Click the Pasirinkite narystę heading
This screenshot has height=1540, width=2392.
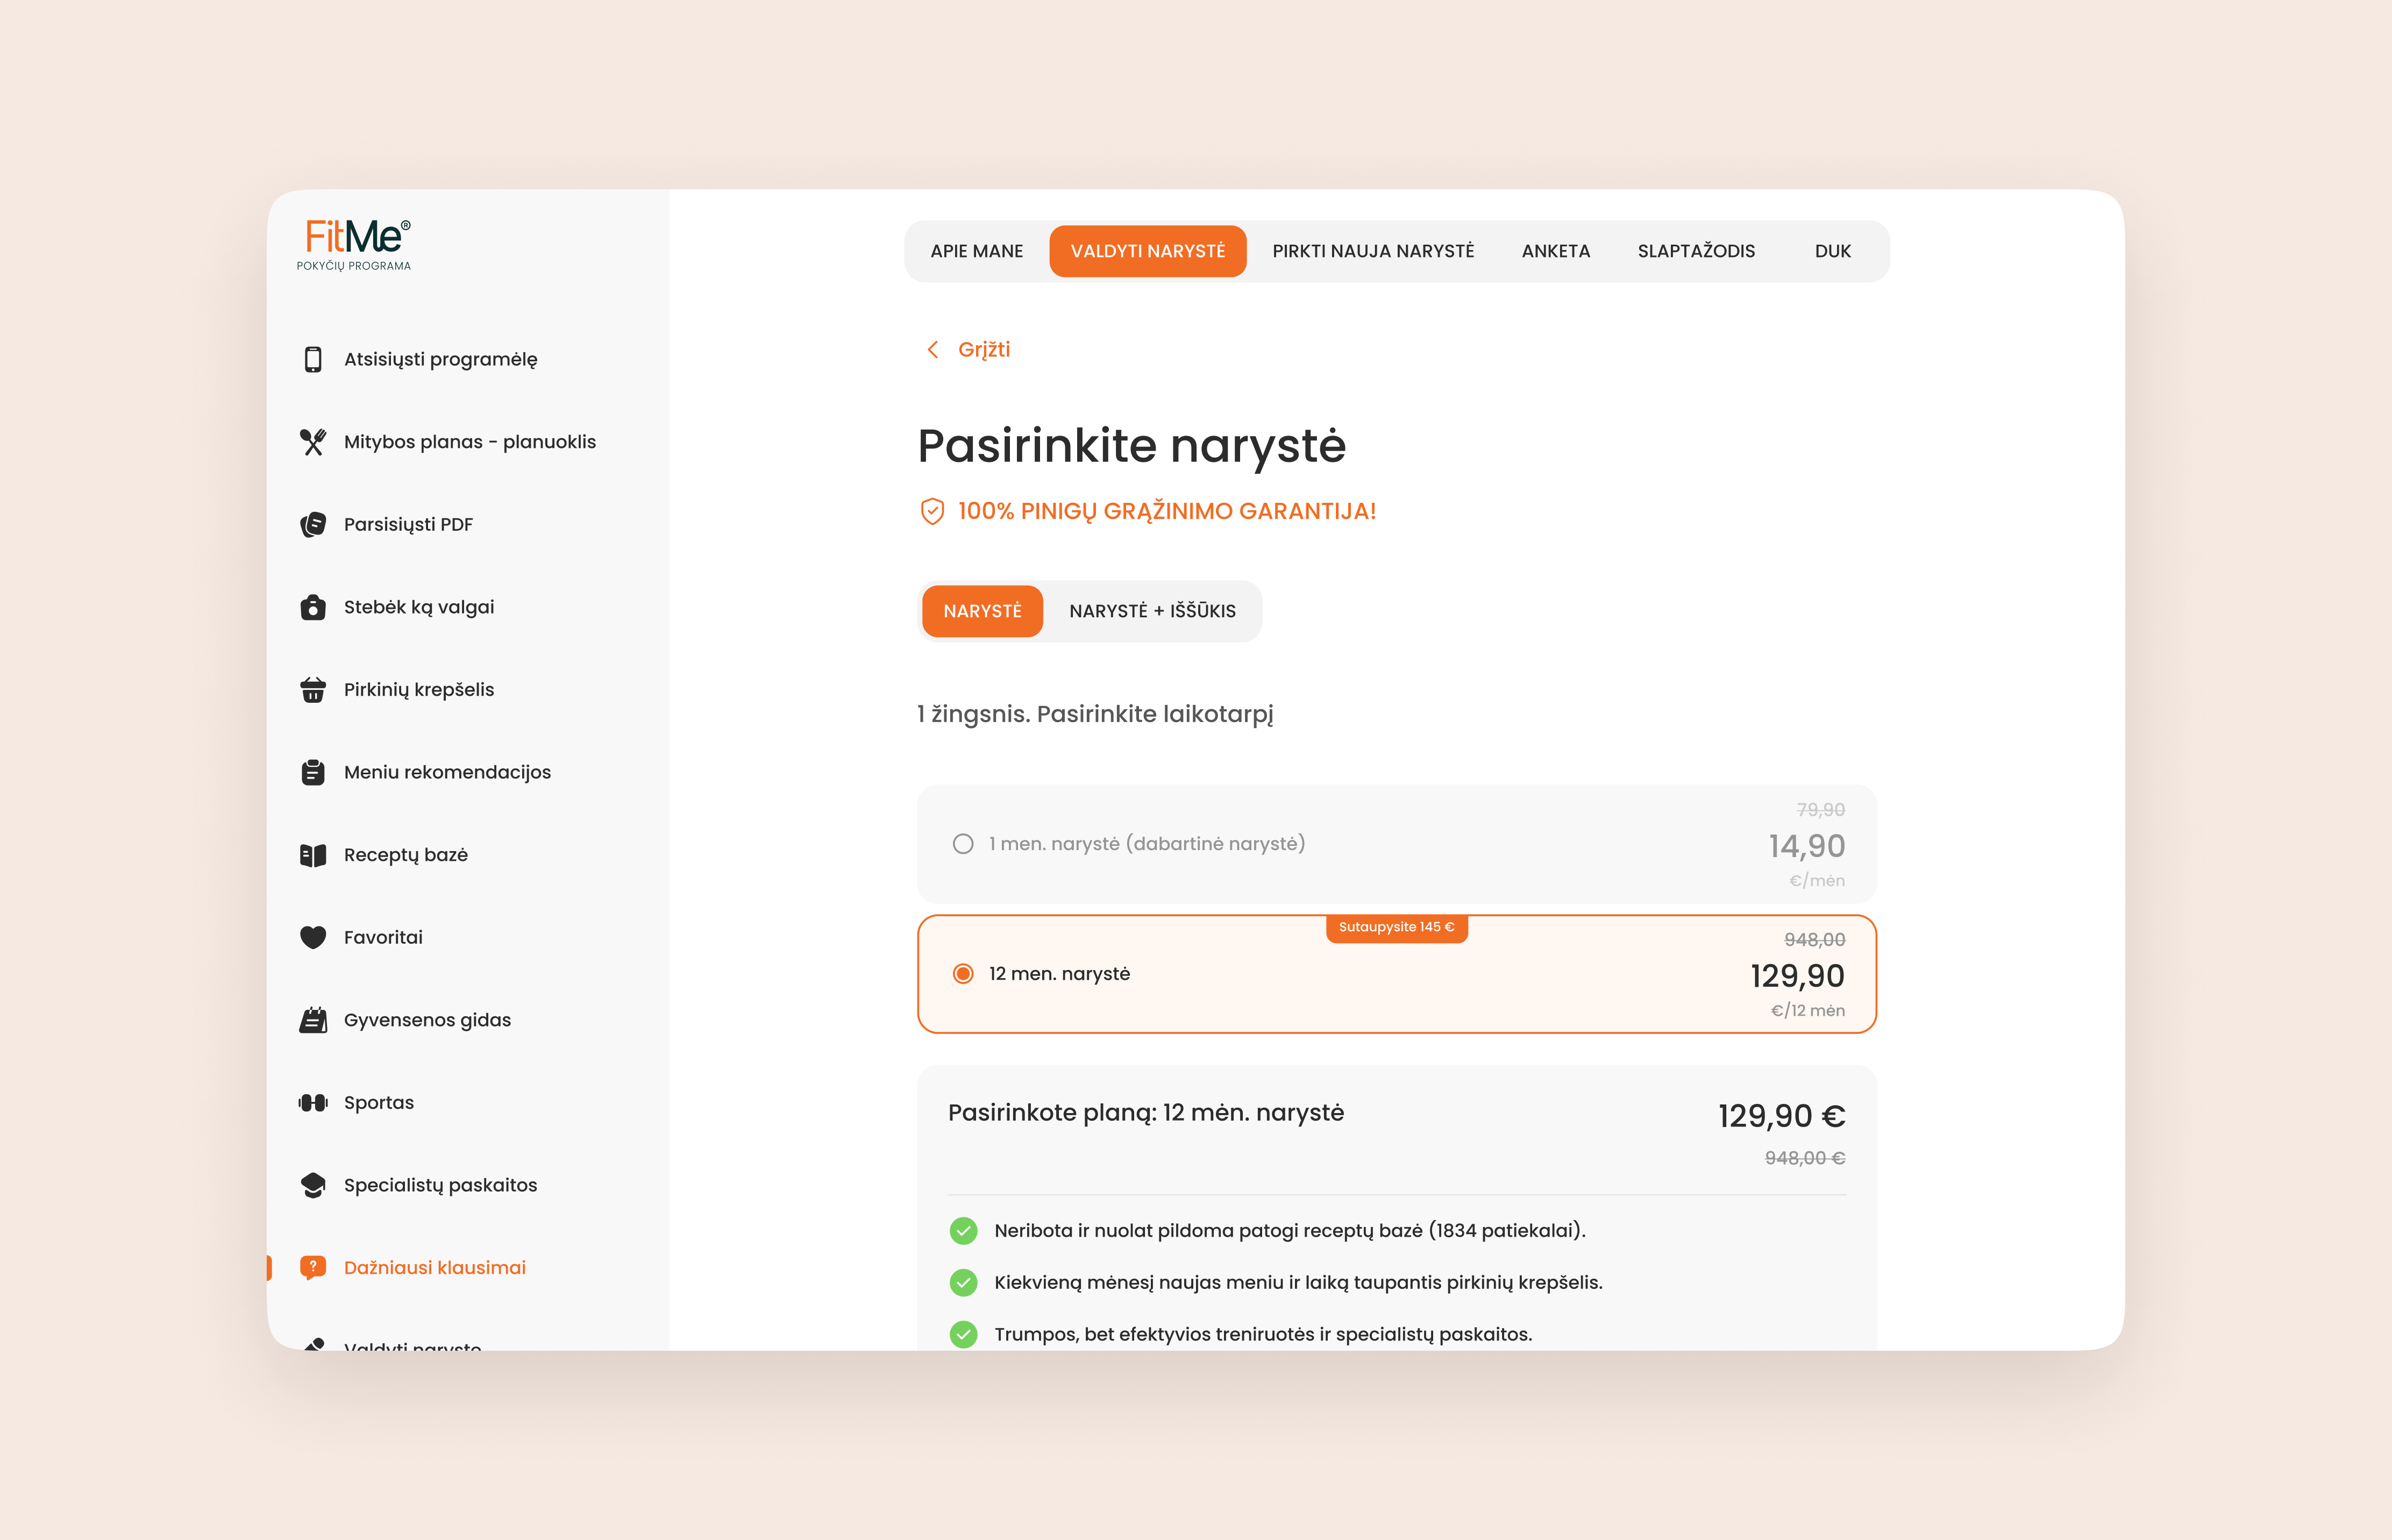tap(1132, 446)
